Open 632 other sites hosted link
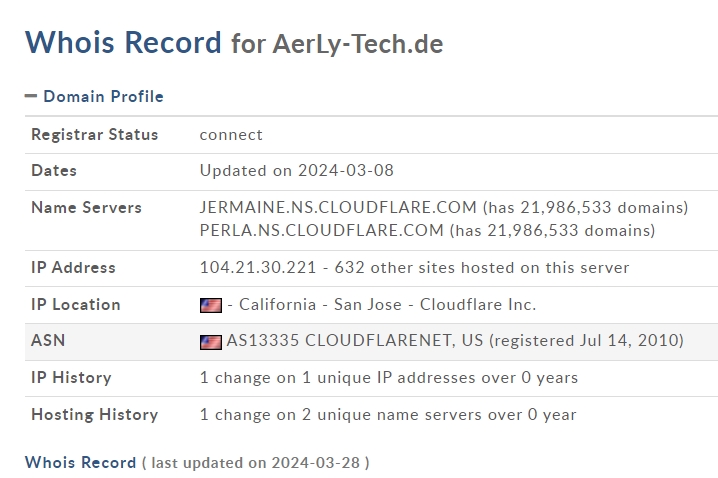Image resolution: width=718 pixels, height=478 pixels. point(482,267)
